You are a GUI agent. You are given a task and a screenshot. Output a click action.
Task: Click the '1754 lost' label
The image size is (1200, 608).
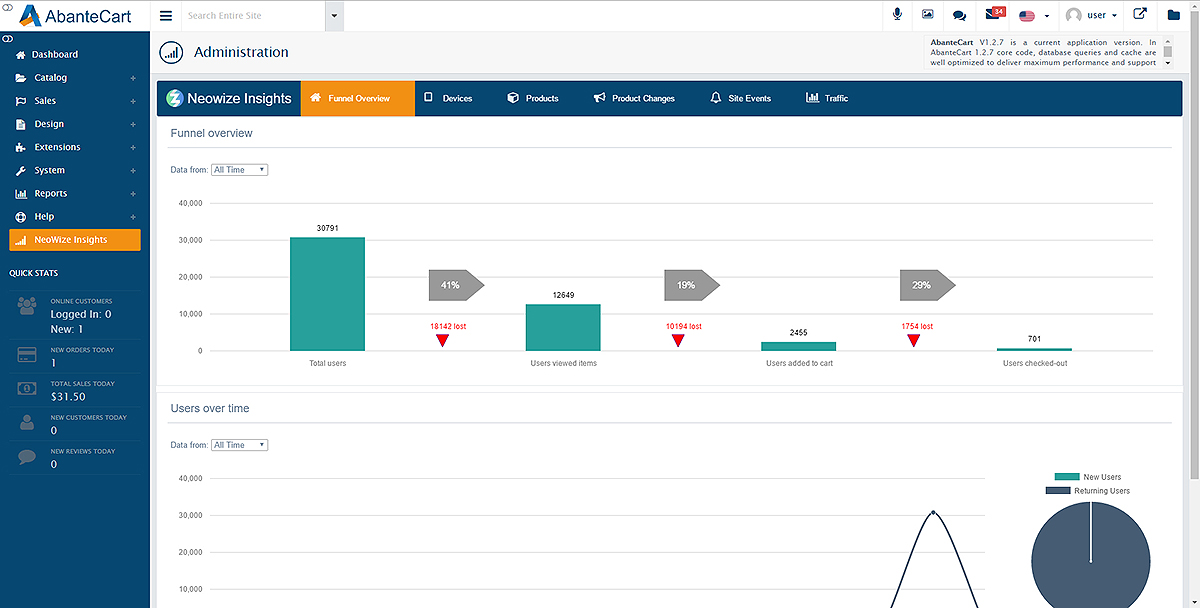click(x=917, y=326)
